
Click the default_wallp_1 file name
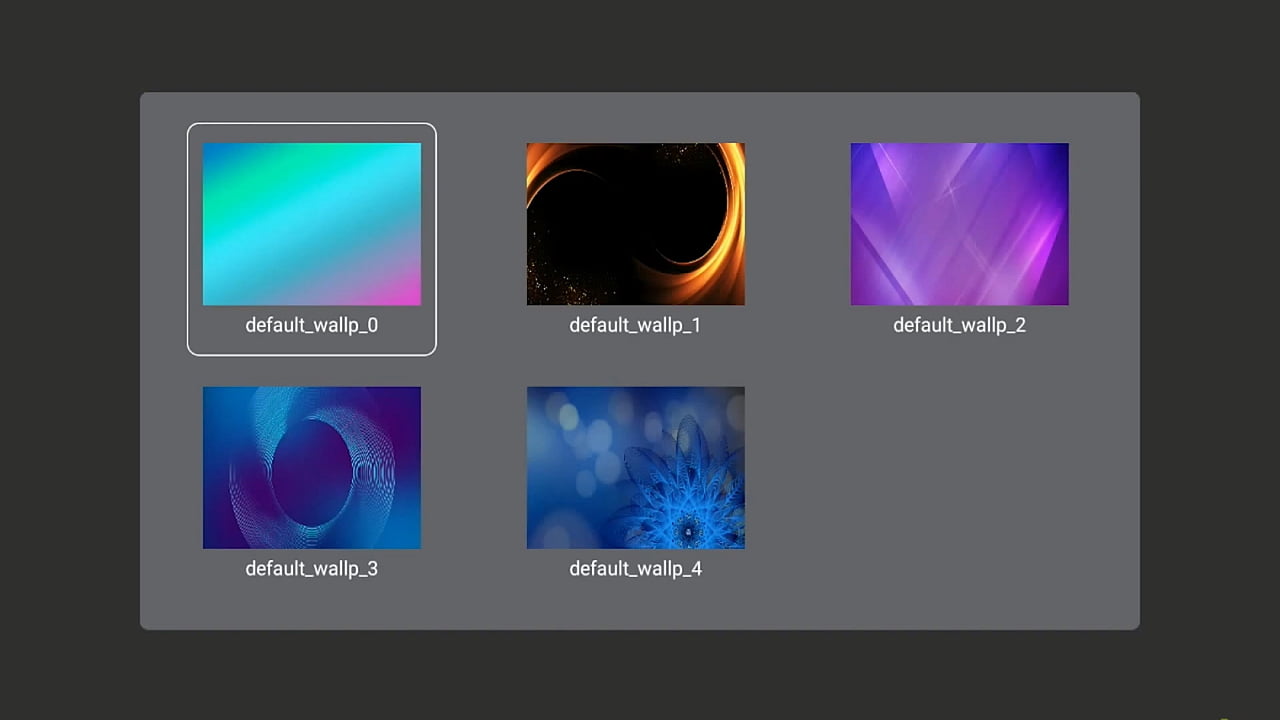click(x=636, y=325)
